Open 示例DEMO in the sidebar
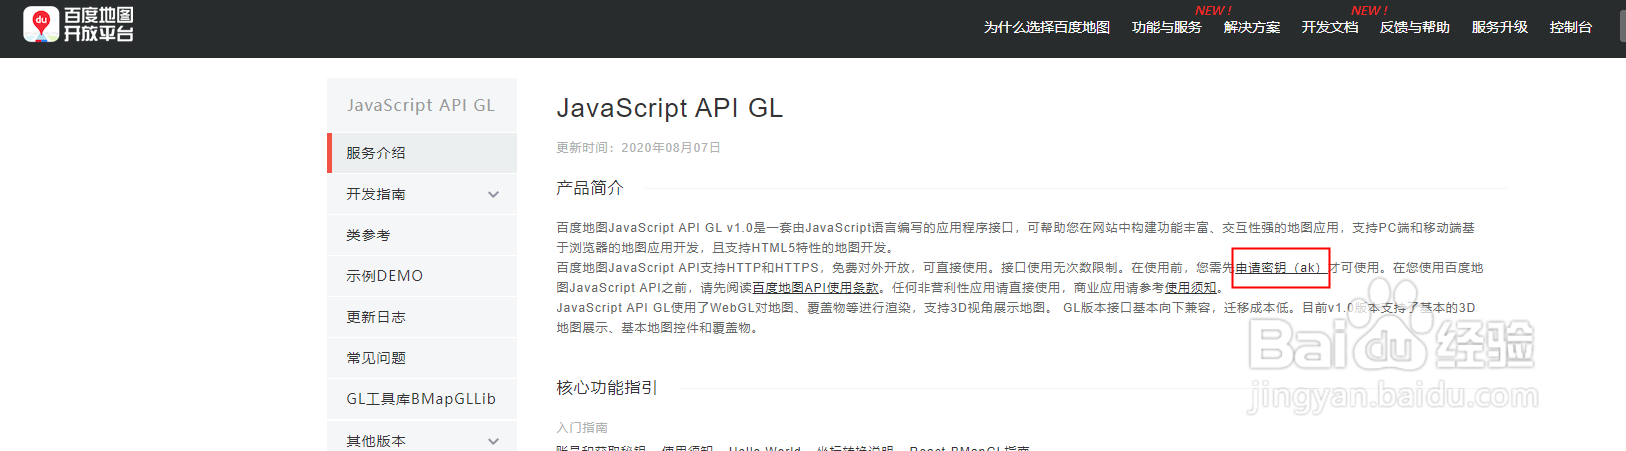 tap(422, 276)
